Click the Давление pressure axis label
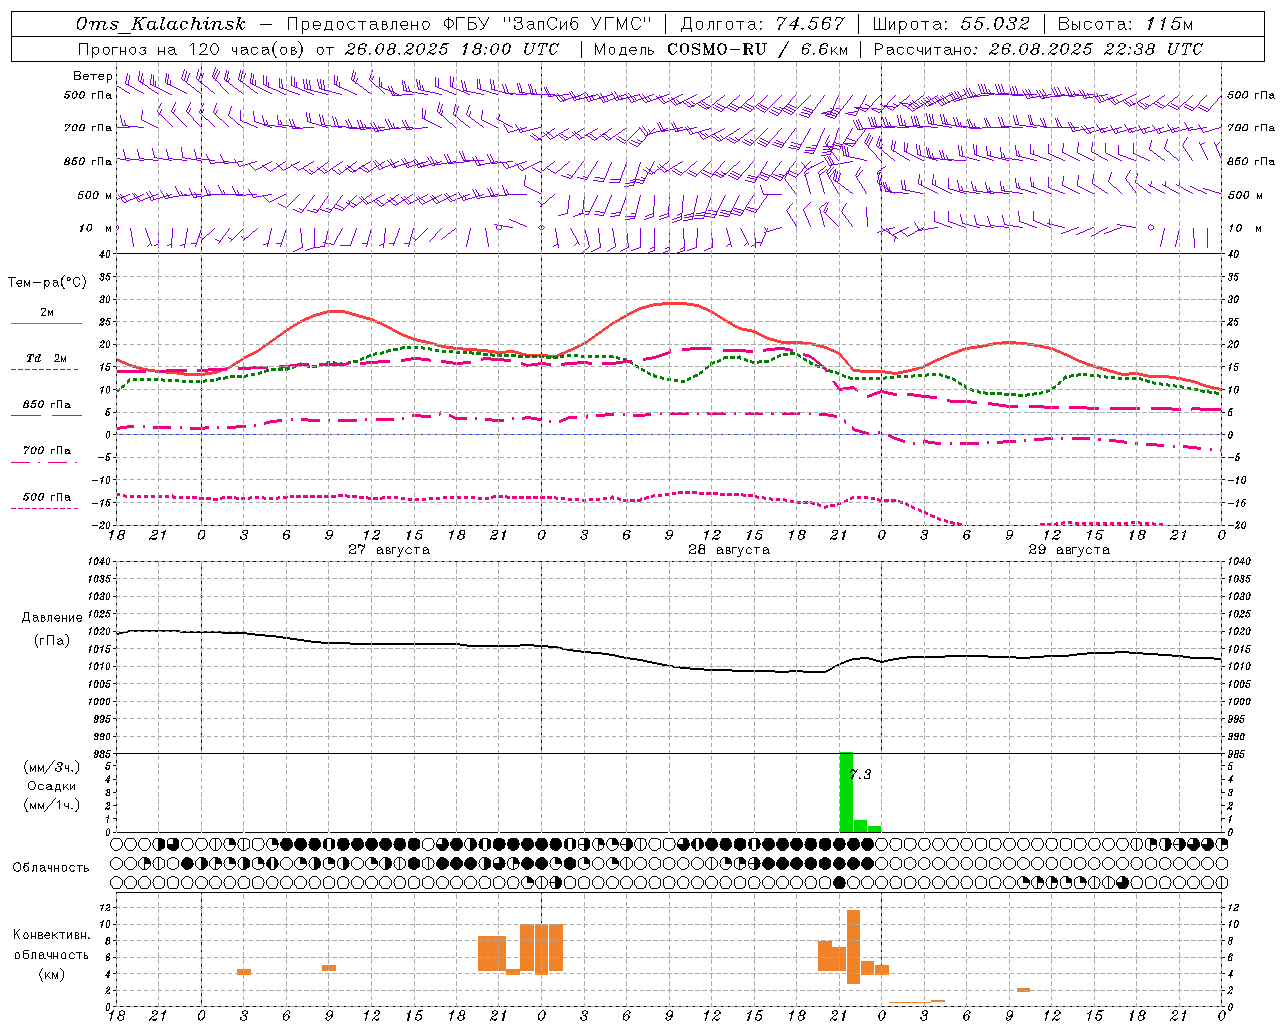The height and width of the screenshot is (1024, 1280). point(52,618)
